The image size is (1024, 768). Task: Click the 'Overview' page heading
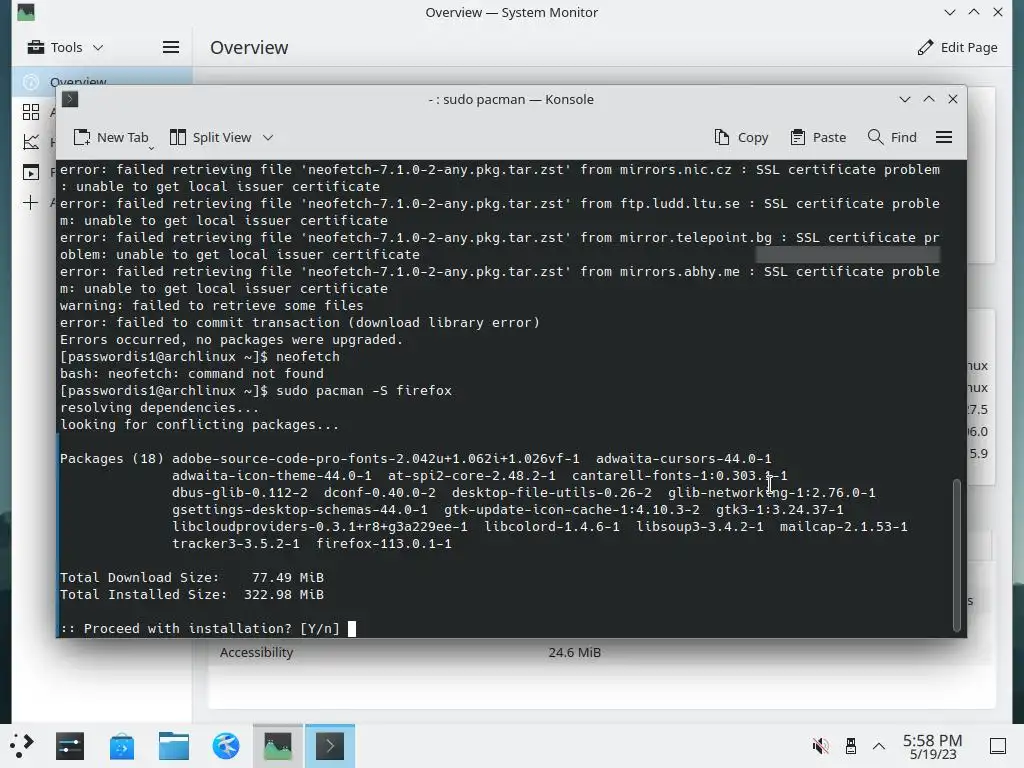pyautogui.click(x=249, y=48)
